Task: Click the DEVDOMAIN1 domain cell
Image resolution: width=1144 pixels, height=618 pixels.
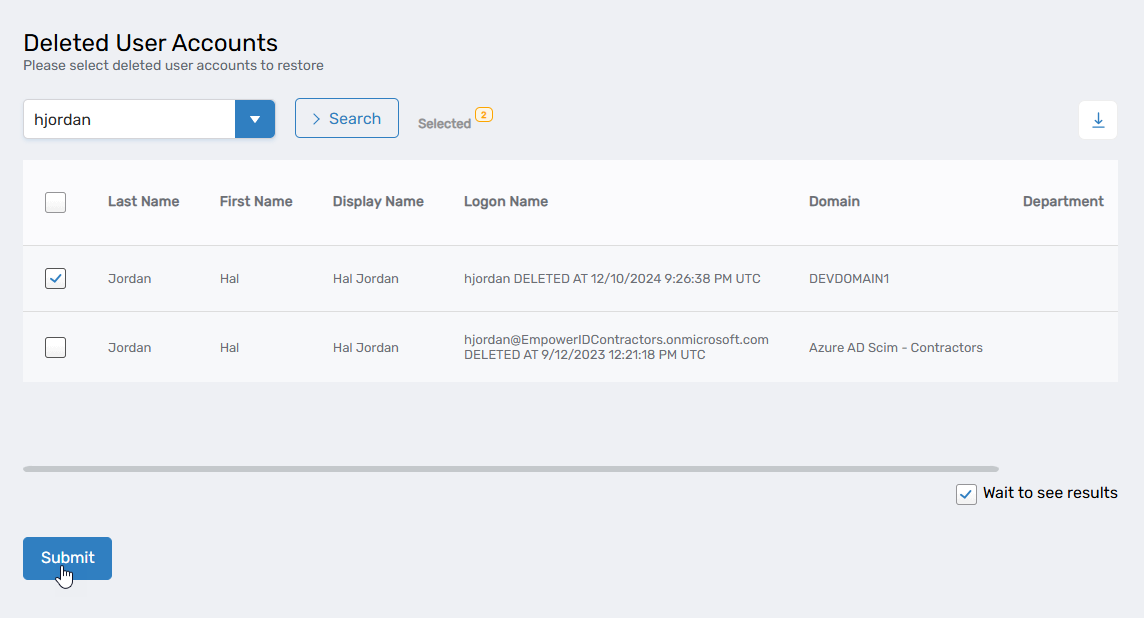Action: tap(848, 279)
